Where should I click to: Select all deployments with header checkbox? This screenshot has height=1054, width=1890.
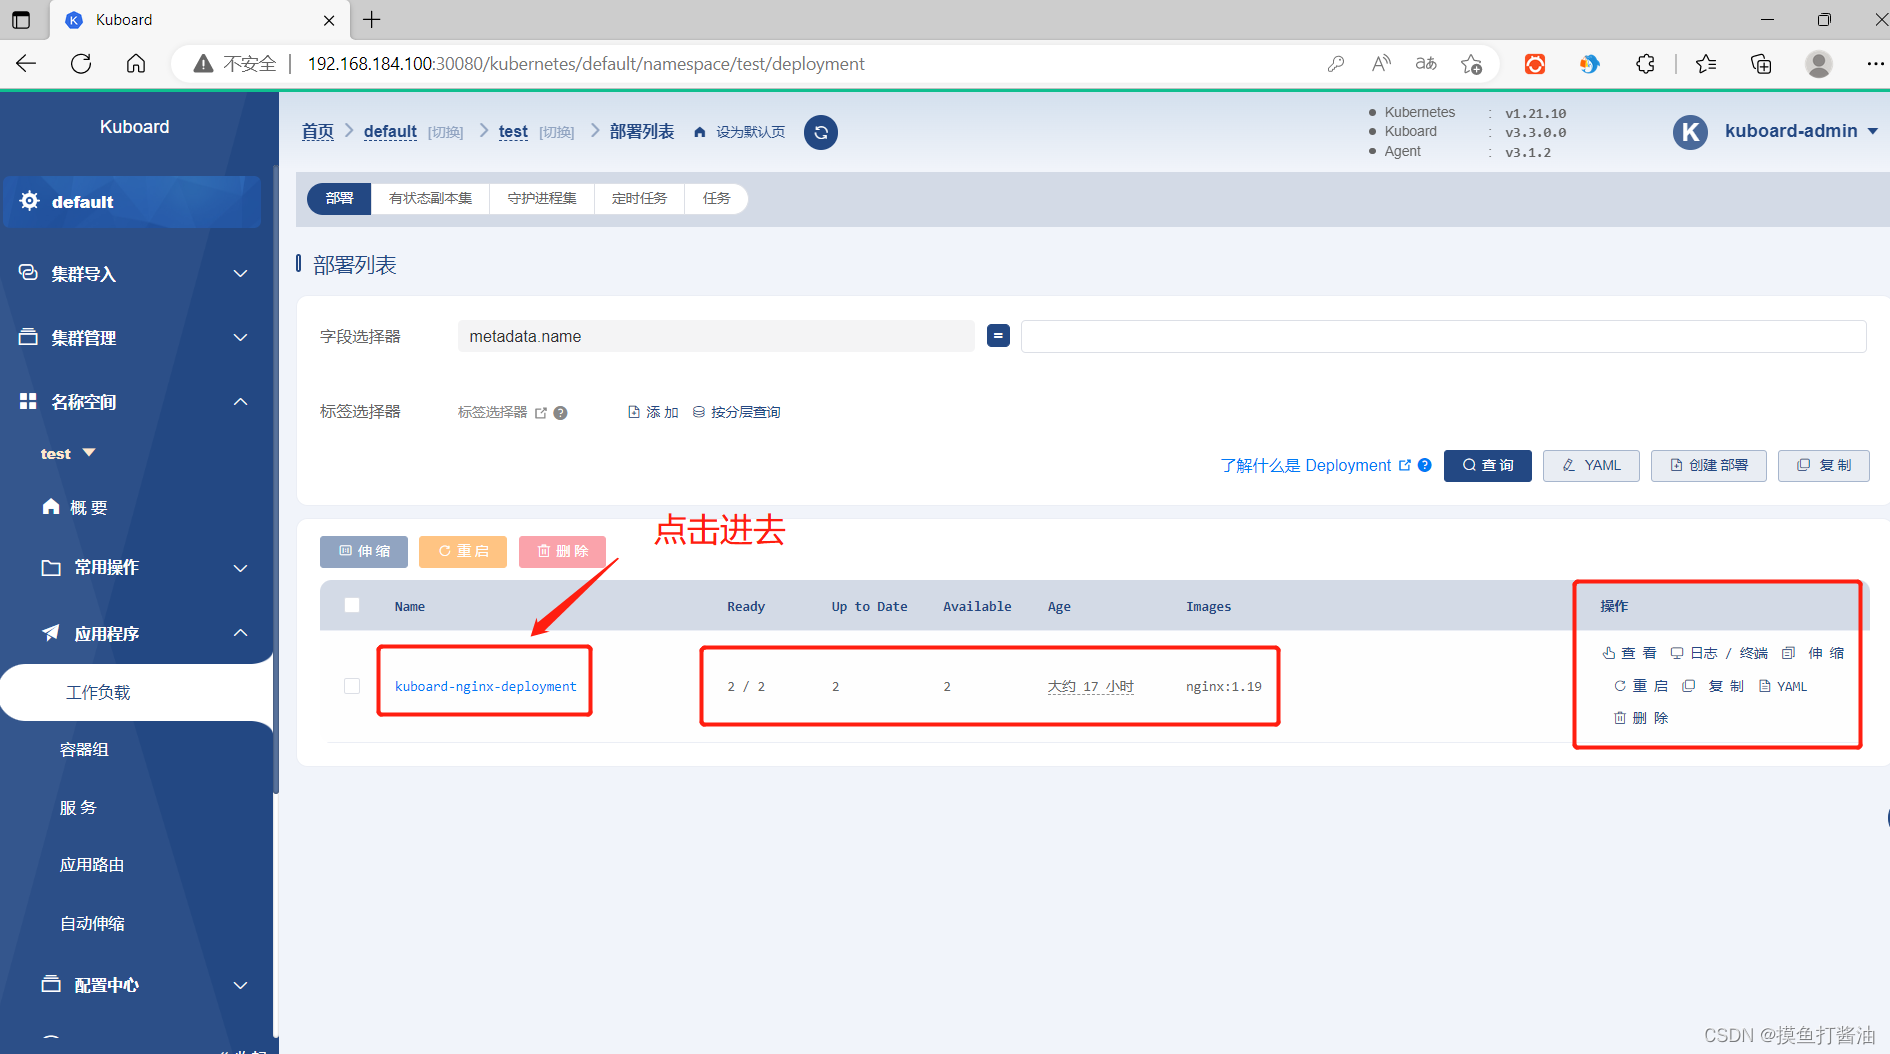click(x=352, y=605)
